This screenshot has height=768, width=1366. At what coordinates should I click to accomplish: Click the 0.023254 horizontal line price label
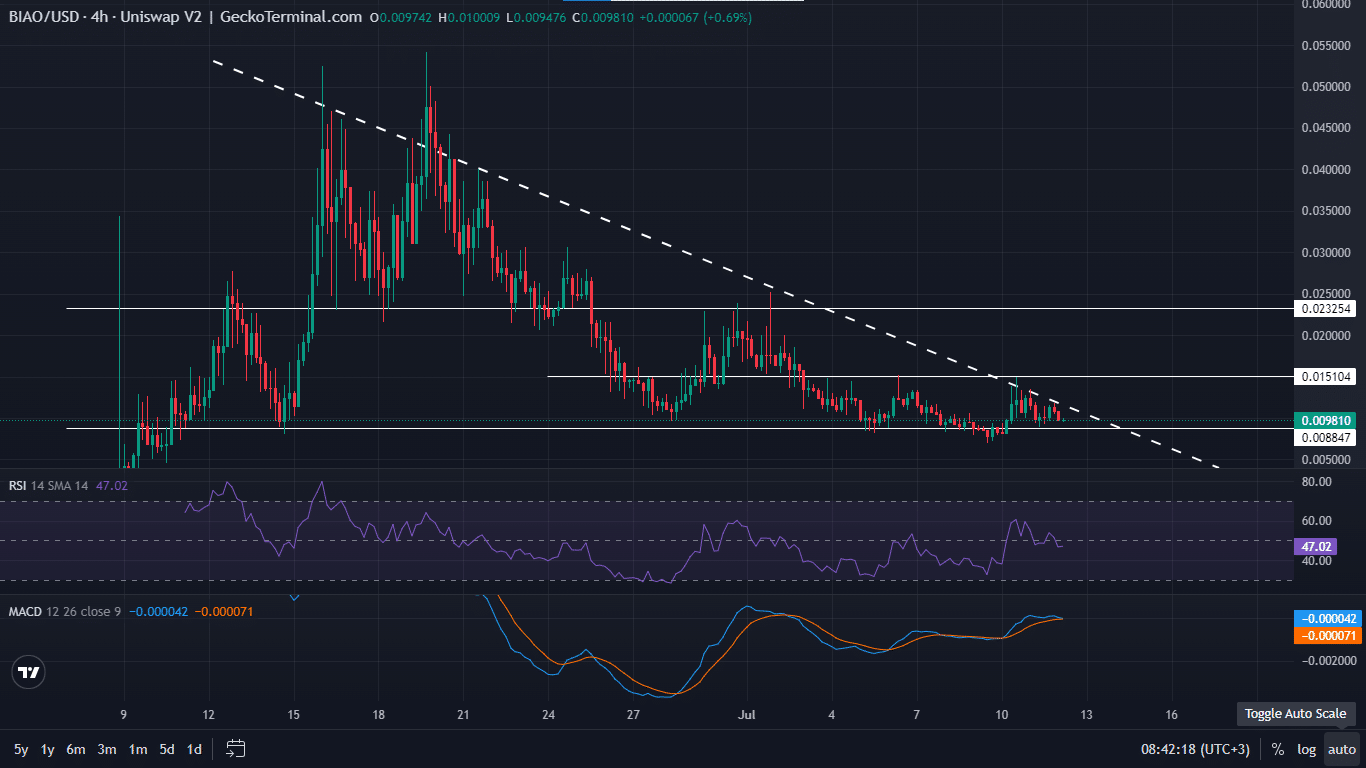coord(1326,309)
